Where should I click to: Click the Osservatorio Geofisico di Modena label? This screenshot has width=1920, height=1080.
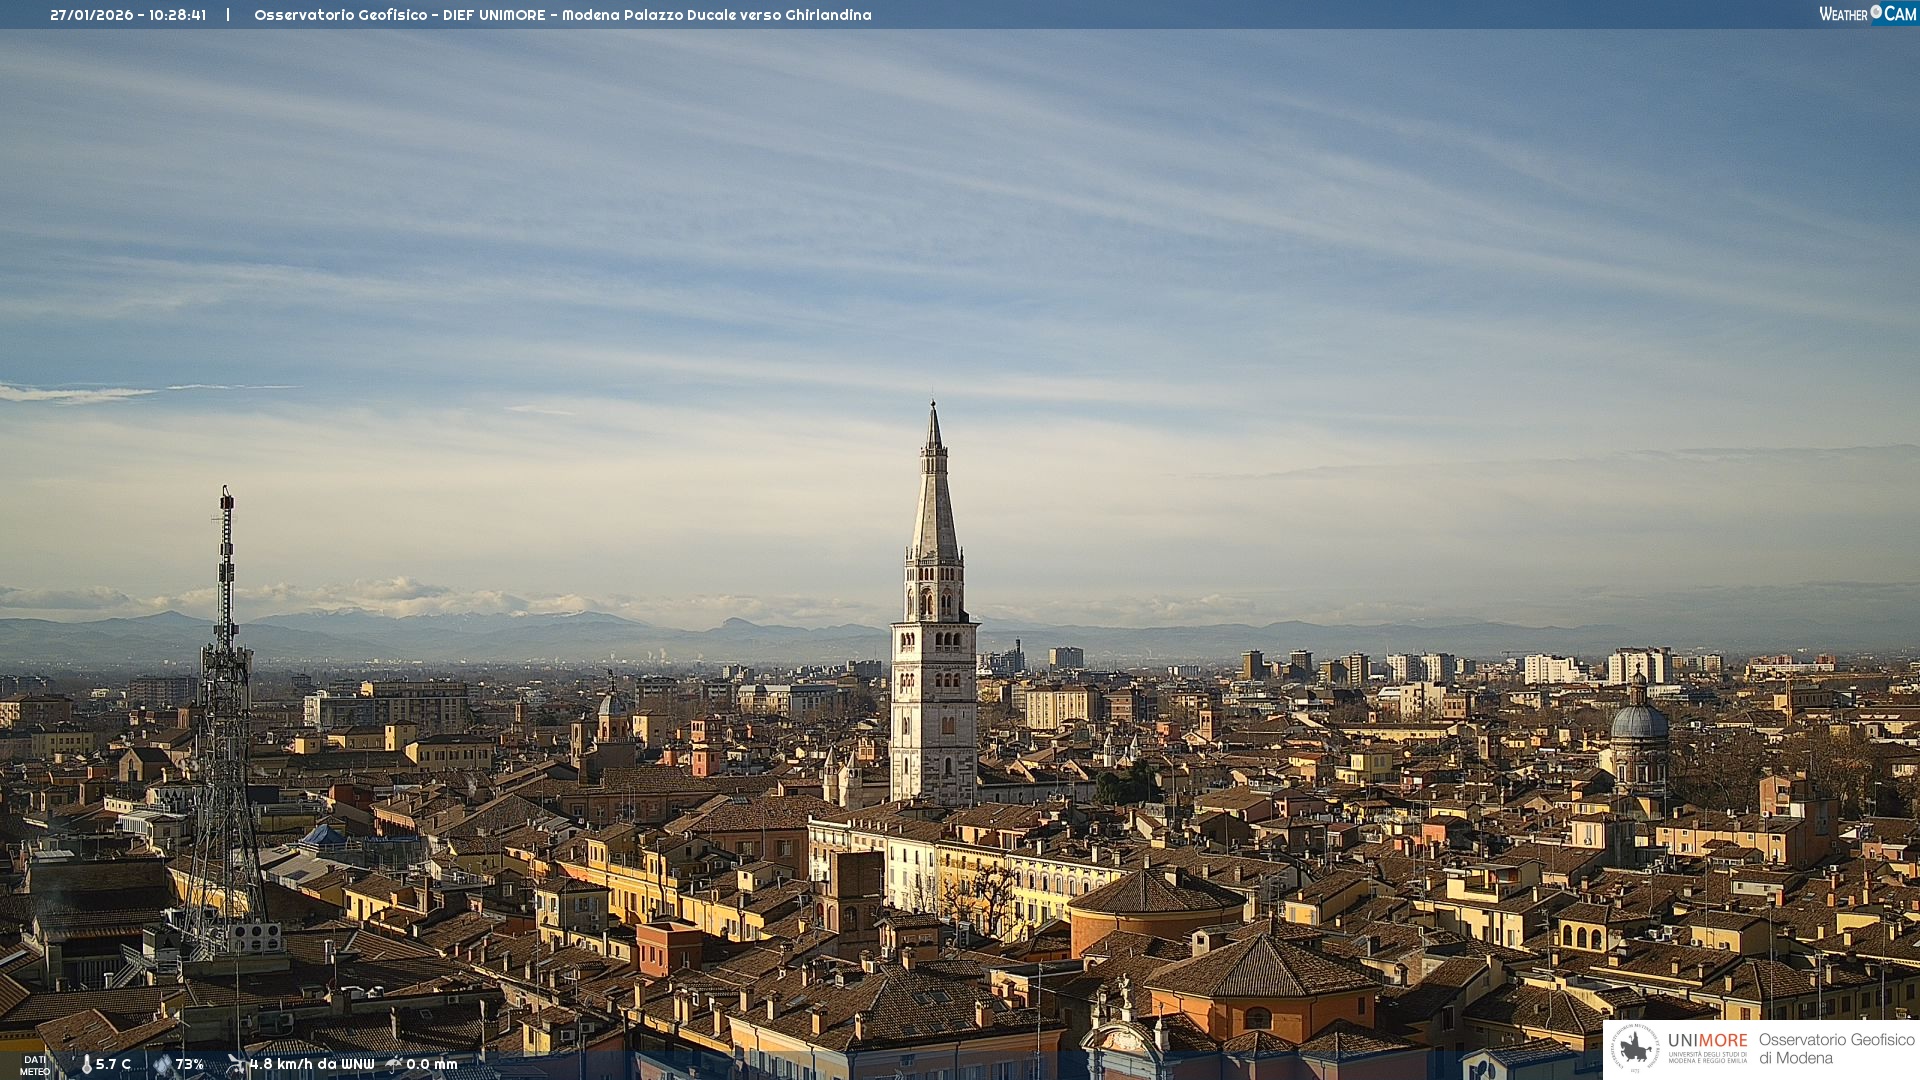tap(1836, 1049)
